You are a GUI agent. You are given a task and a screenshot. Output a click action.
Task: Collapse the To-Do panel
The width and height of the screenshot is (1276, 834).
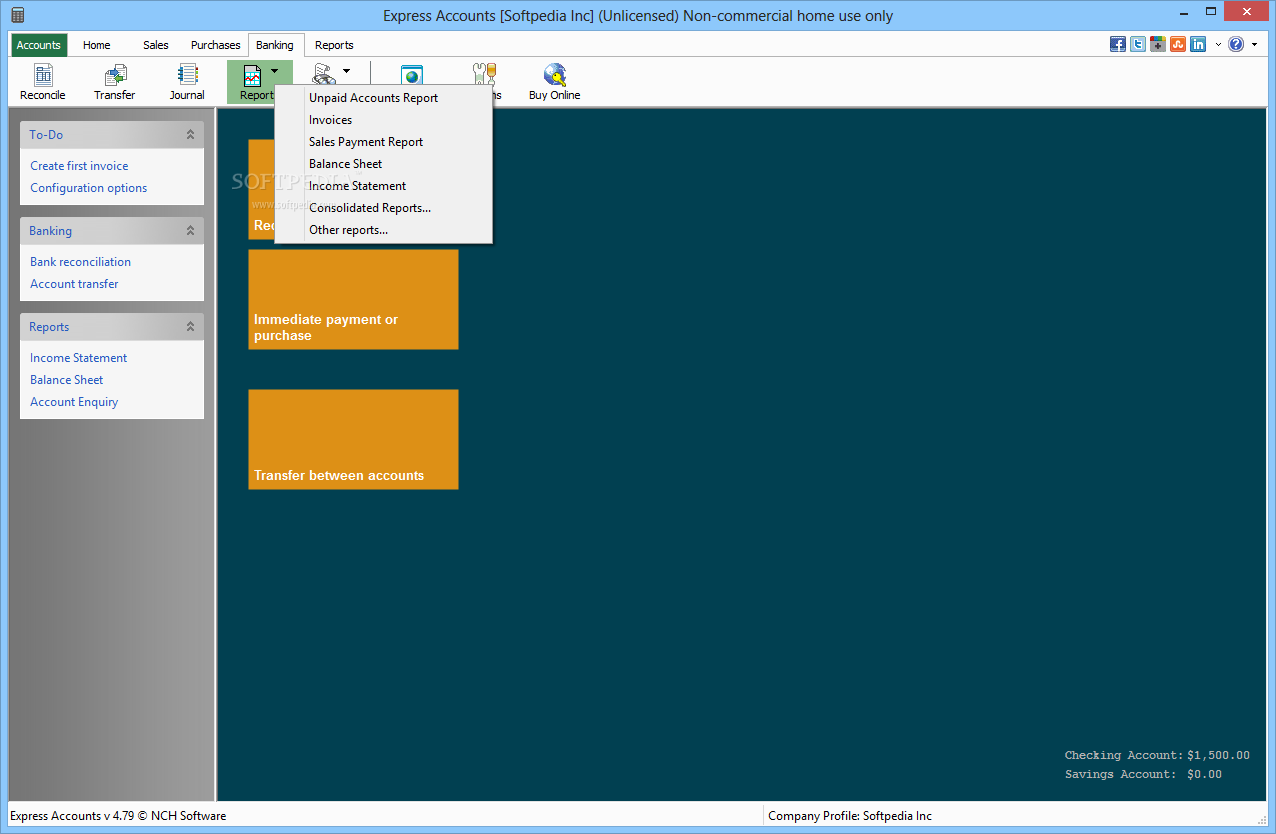190,134
